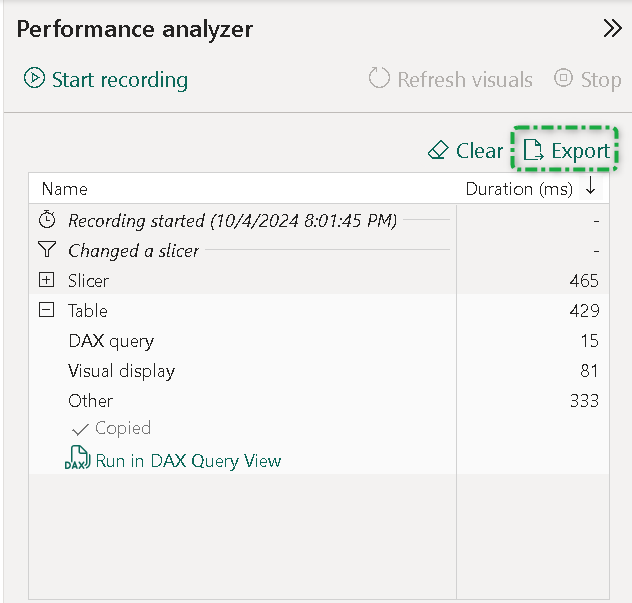Click the Copied query link

[122, 428]
